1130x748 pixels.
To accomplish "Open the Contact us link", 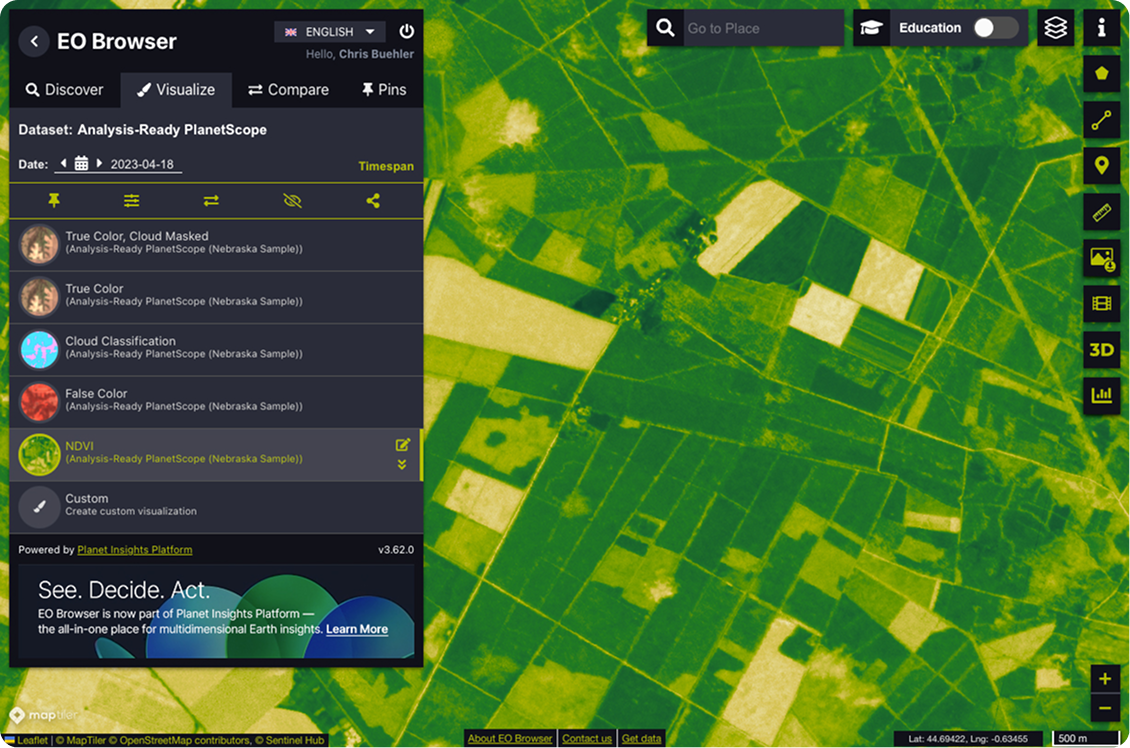I will pyautogui.click(x=587, y=739).
